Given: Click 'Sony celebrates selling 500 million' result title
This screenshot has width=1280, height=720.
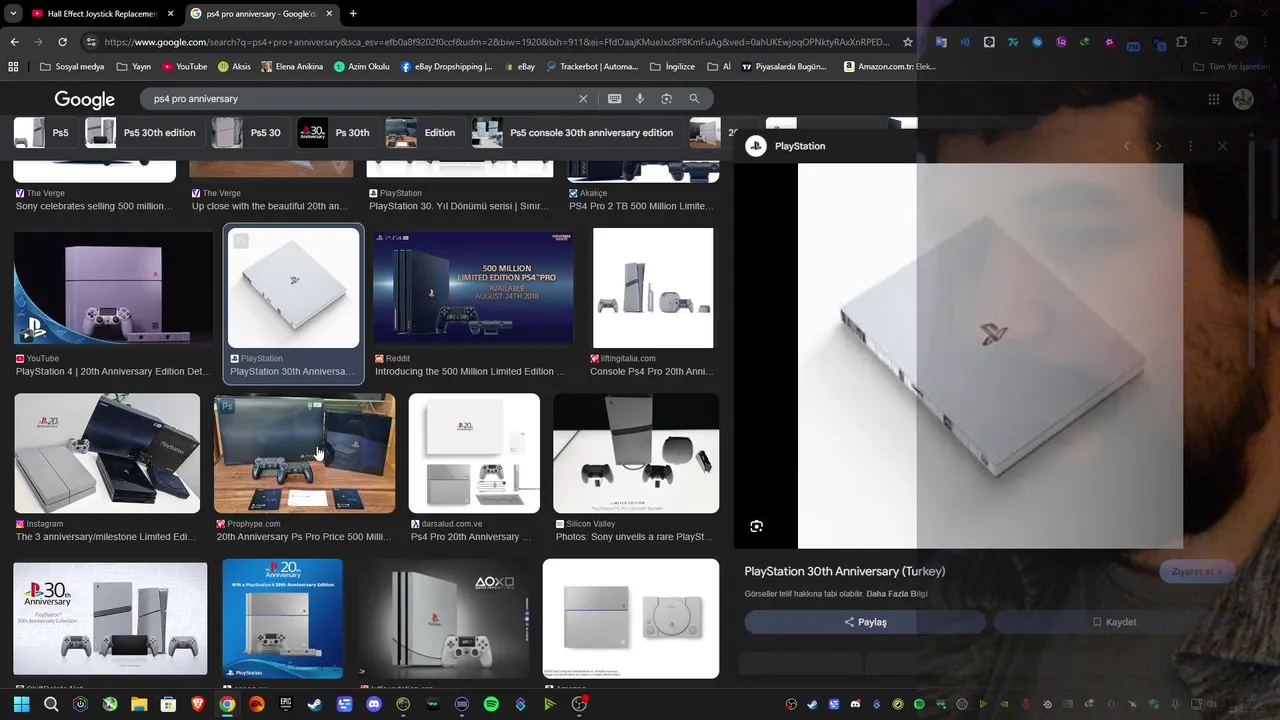Looking at the screenshot, I should pos(94,206).
